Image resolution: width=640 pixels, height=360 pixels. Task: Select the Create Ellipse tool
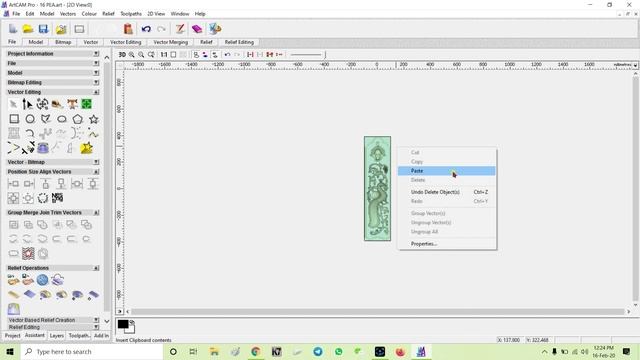click(62, 119)
